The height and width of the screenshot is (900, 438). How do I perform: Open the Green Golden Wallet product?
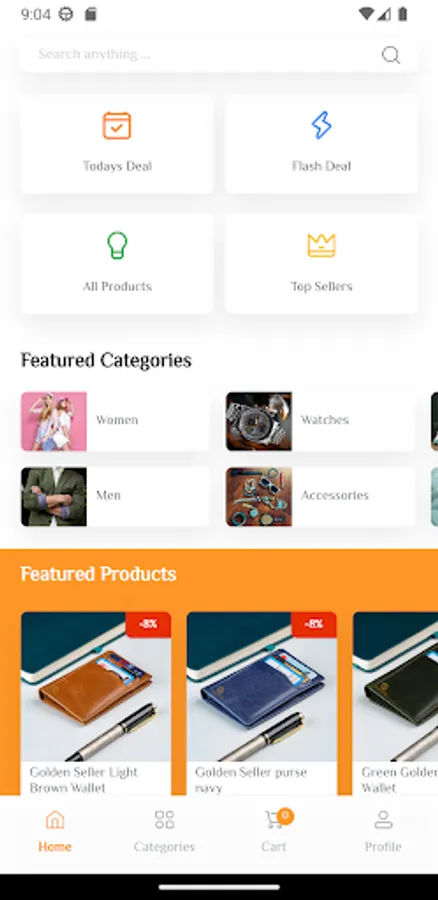396,704
